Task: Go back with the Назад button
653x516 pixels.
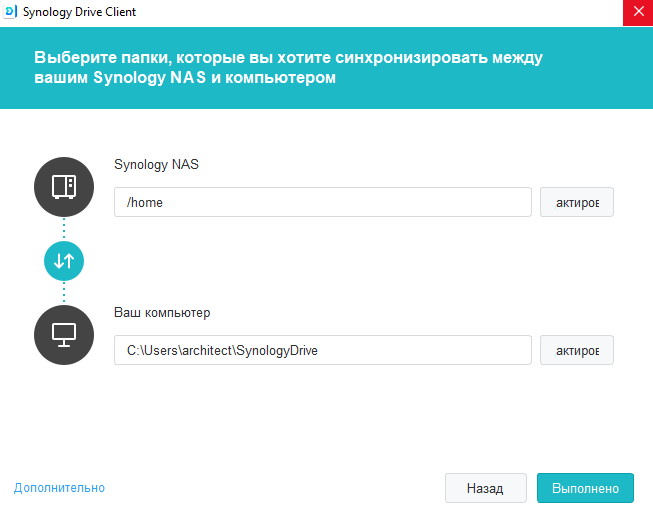Action: (x=485, y=489)
